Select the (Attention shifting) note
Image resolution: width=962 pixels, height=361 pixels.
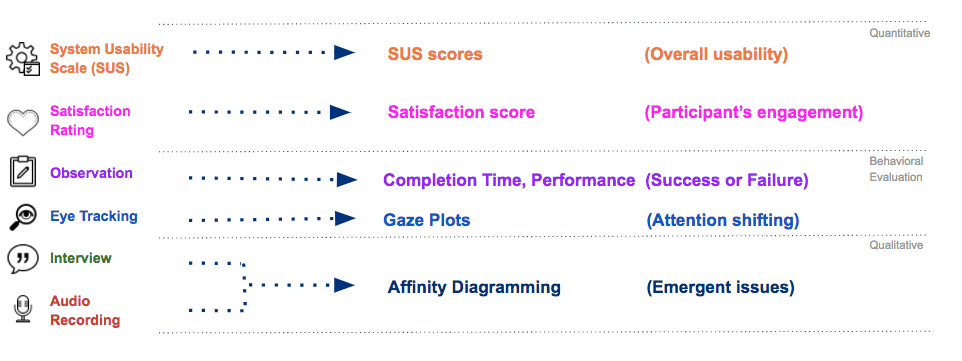tap(723, 220)
